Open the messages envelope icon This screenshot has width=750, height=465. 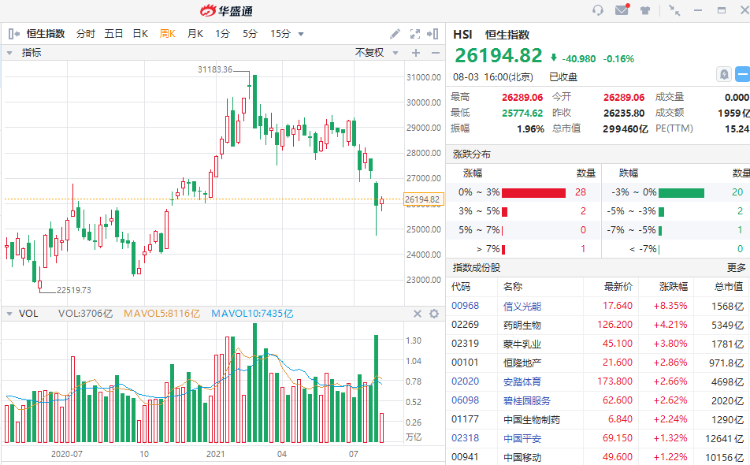click(622, 10)
